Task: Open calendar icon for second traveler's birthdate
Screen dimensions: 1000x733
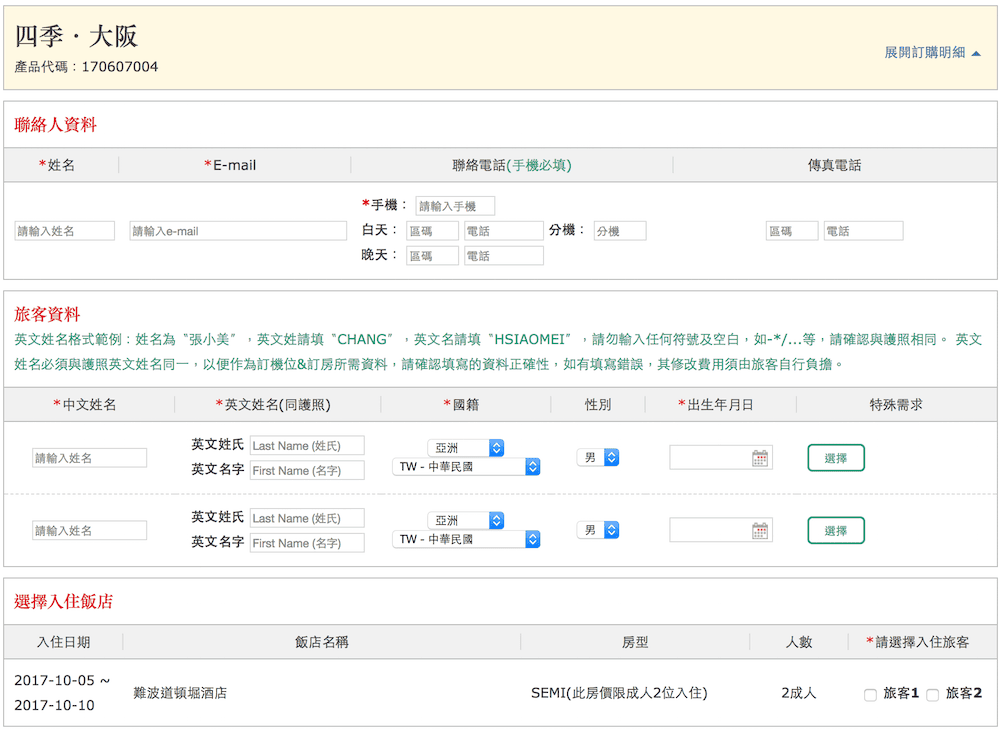Action: click(x=761, y=531)
